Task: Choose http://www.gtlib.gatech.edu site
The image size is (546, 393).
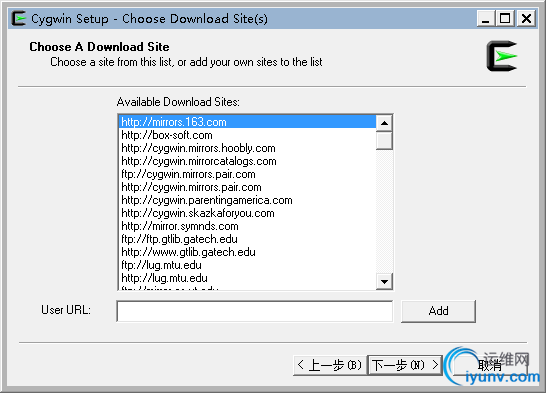Action: click(x=247, y=252)
